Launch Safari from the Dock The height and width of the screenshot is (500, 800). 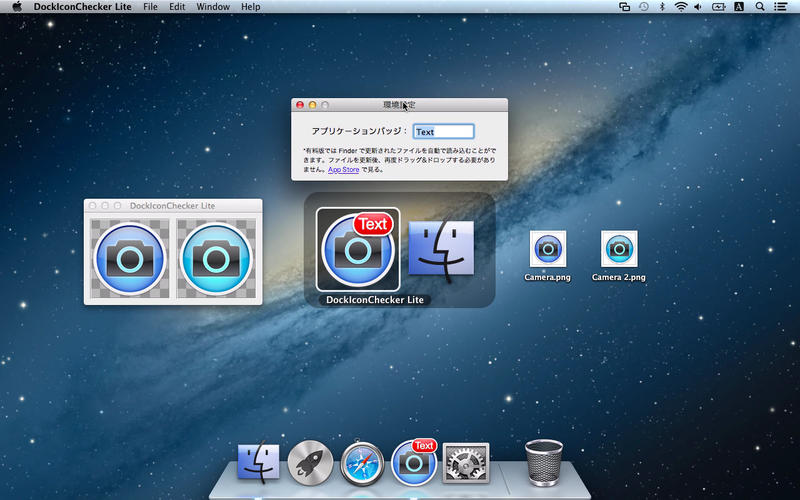point(362,464)
